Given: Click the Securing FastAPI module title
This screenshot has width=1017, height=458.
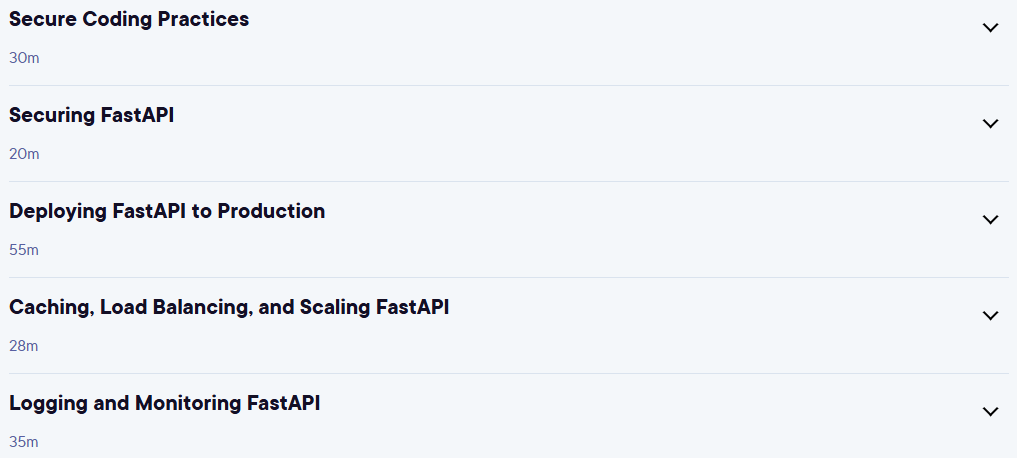Looking at the screenshot, I should (x=91, y=115).
